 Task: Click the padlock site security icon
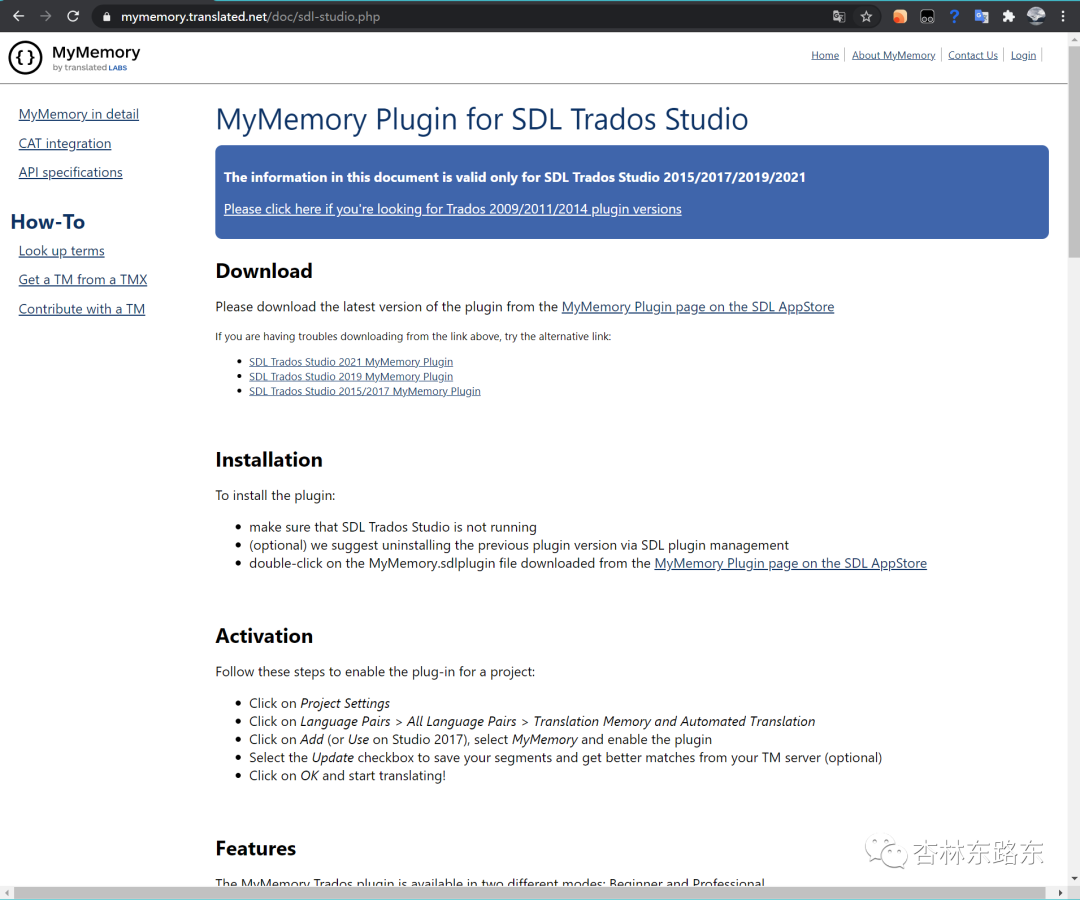click(106, 17)
